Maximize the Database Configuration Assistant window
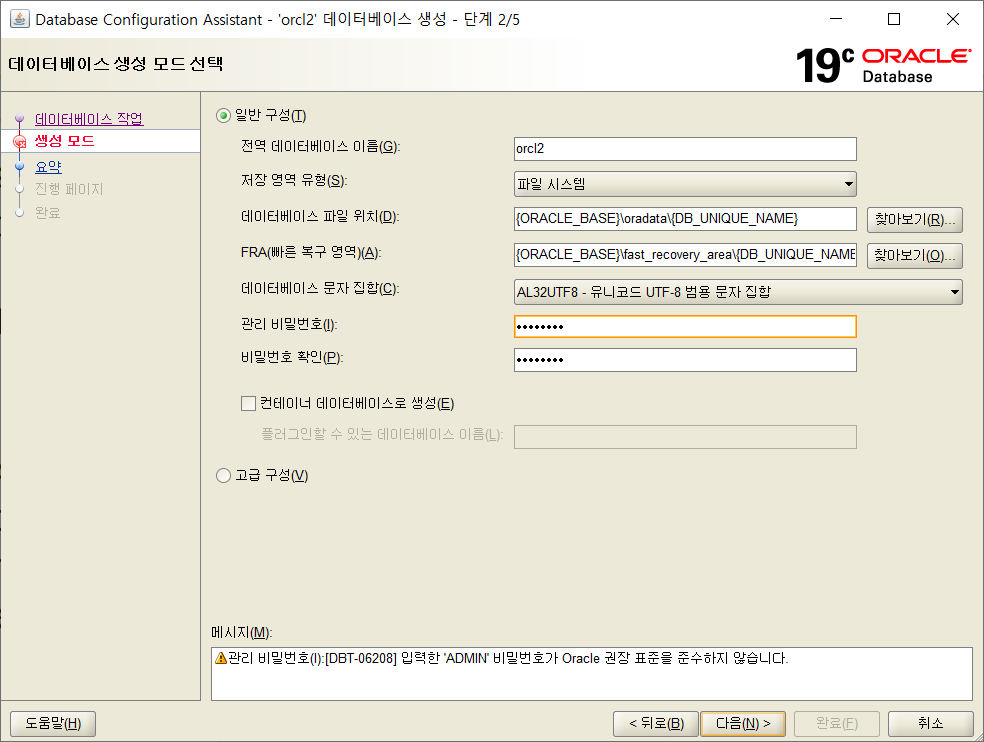Image resolution: width=984 pixels, height=742 pixels. point(894,19)
